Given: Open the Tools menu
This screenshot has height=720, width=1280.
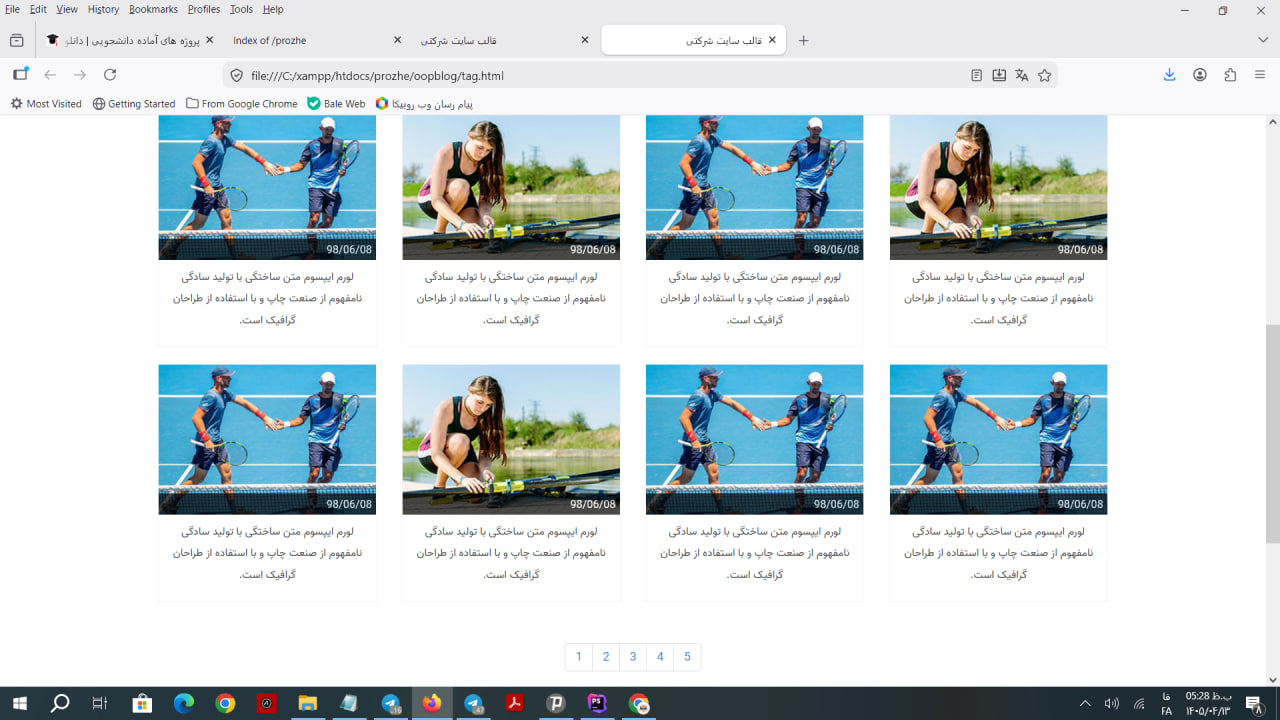Looking at the screenshot, I should (241, 9).
